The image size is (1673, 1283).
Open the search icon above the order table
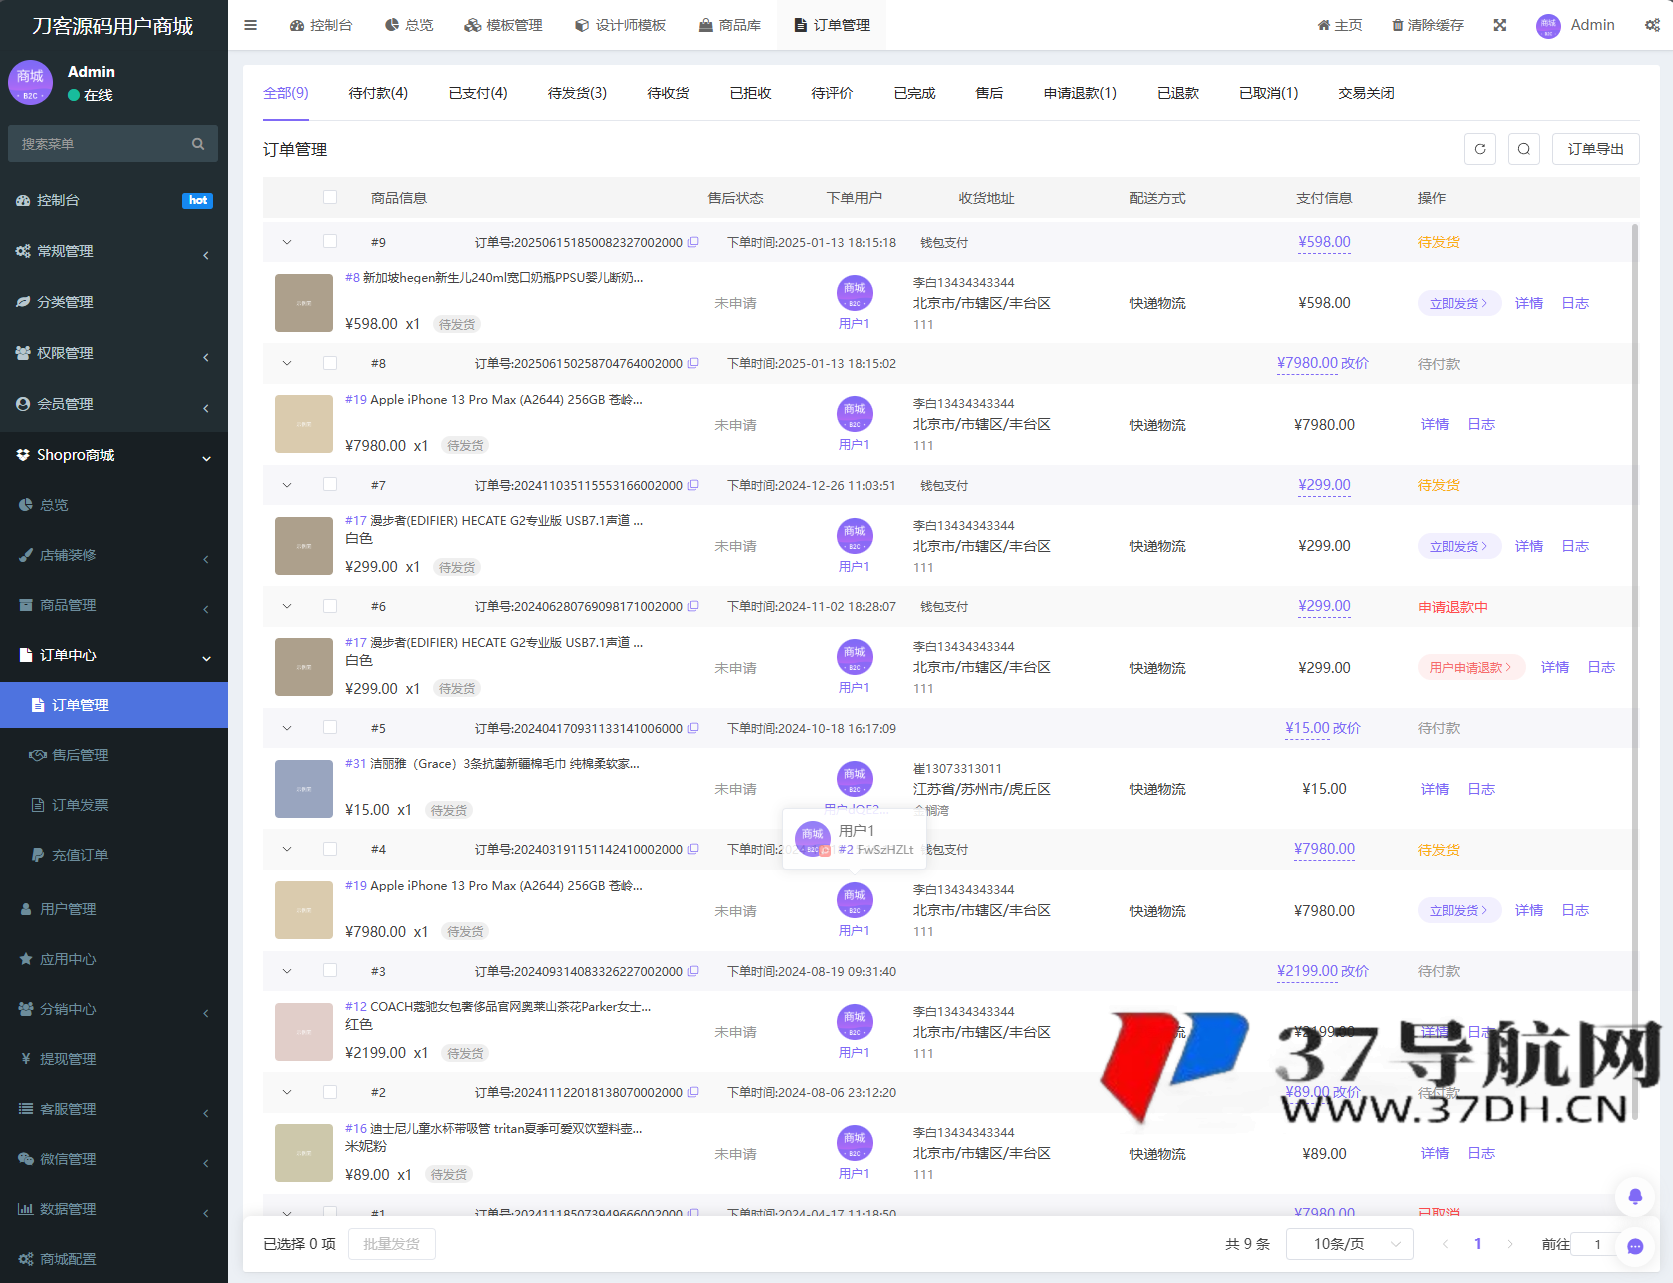(x=1524, y=148)
